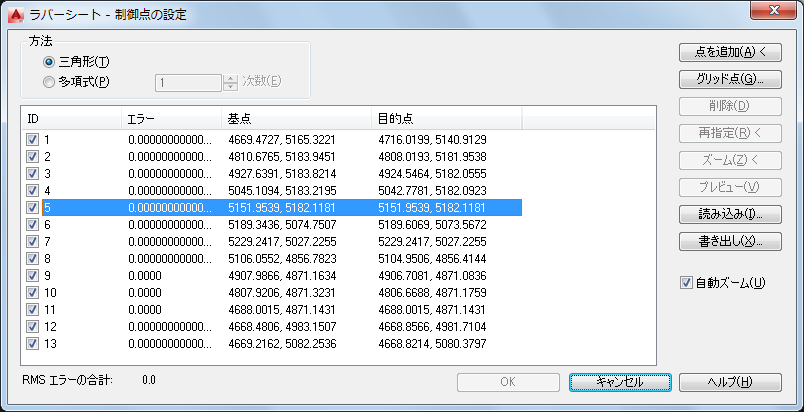This screenshot has height=412, width=804.
Task: Click highlighted base point 5151.9539, 5182.1181
Action: click(282, 208)
